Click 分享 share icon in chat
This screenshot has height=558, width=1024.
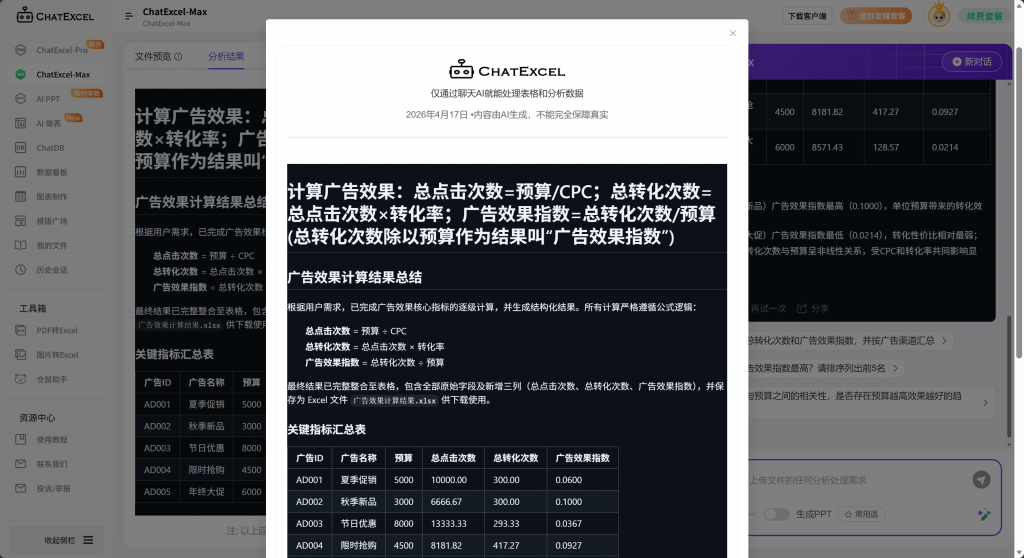(x=802, y=308)
